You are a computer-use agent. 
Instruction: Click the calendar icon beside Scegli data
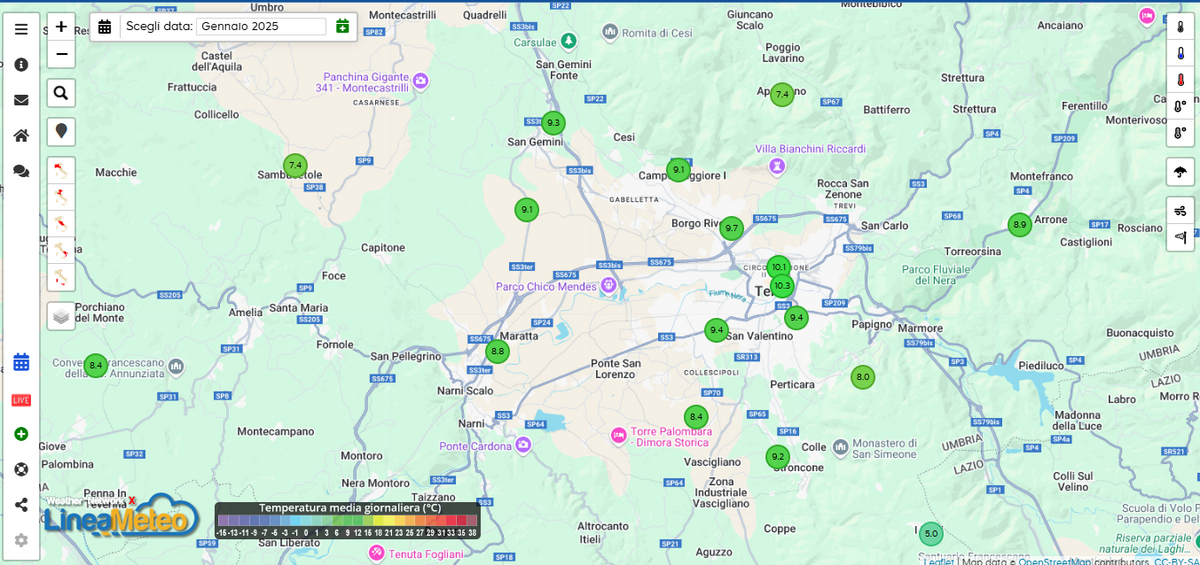coord(105,26)
